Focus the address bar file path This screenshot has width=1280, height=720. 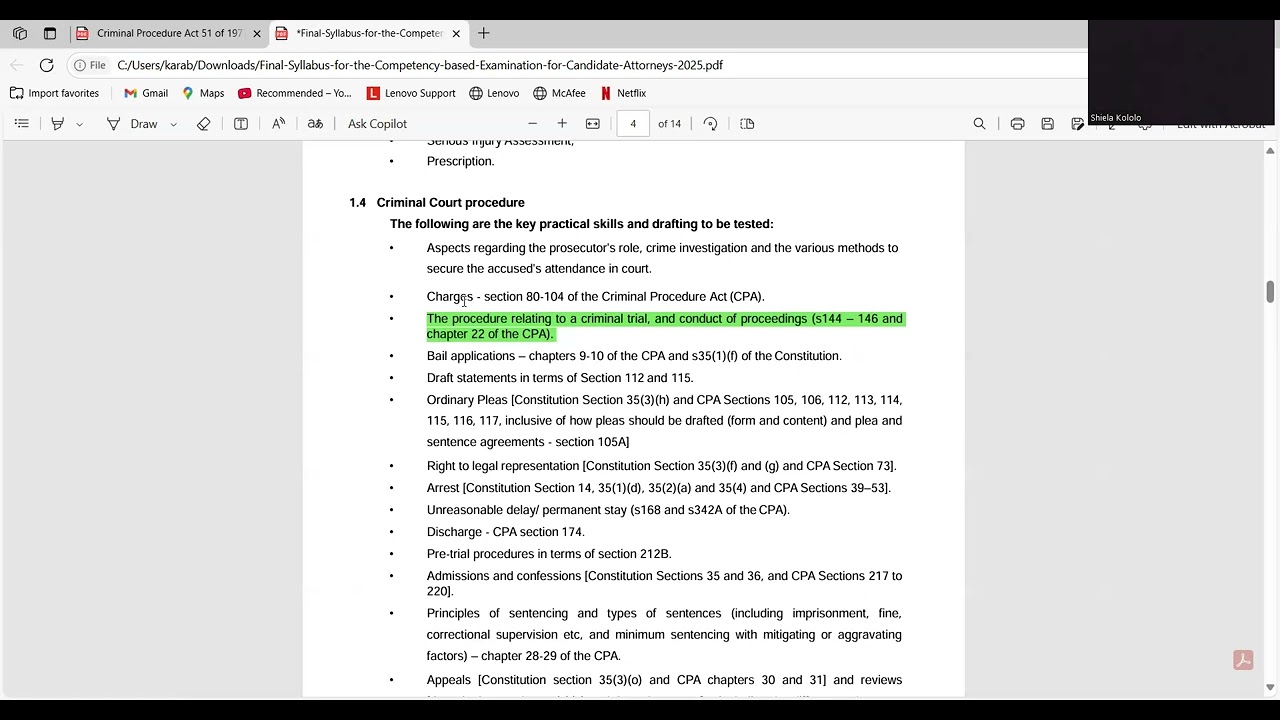420,65
